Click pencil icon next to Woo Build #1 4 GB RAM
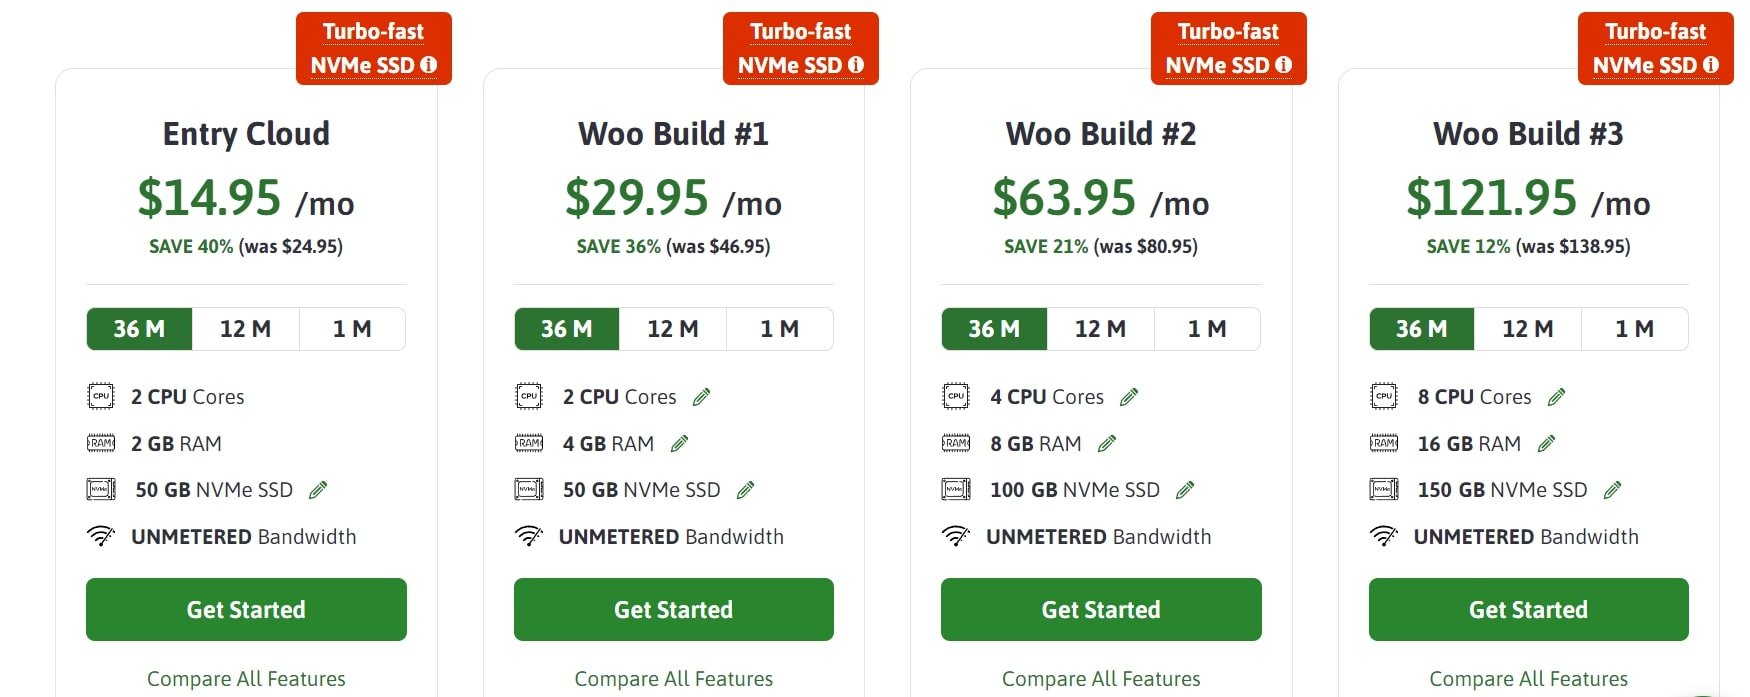The image size is (1750, 697). tap(680, 443)
